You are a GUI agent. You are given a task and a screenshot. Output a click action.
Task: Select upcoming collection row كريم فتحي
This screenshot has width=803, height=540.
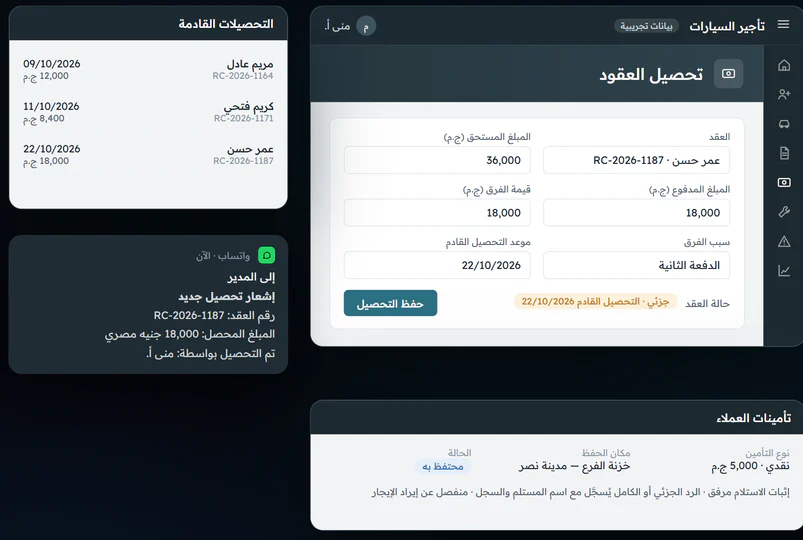148,112
